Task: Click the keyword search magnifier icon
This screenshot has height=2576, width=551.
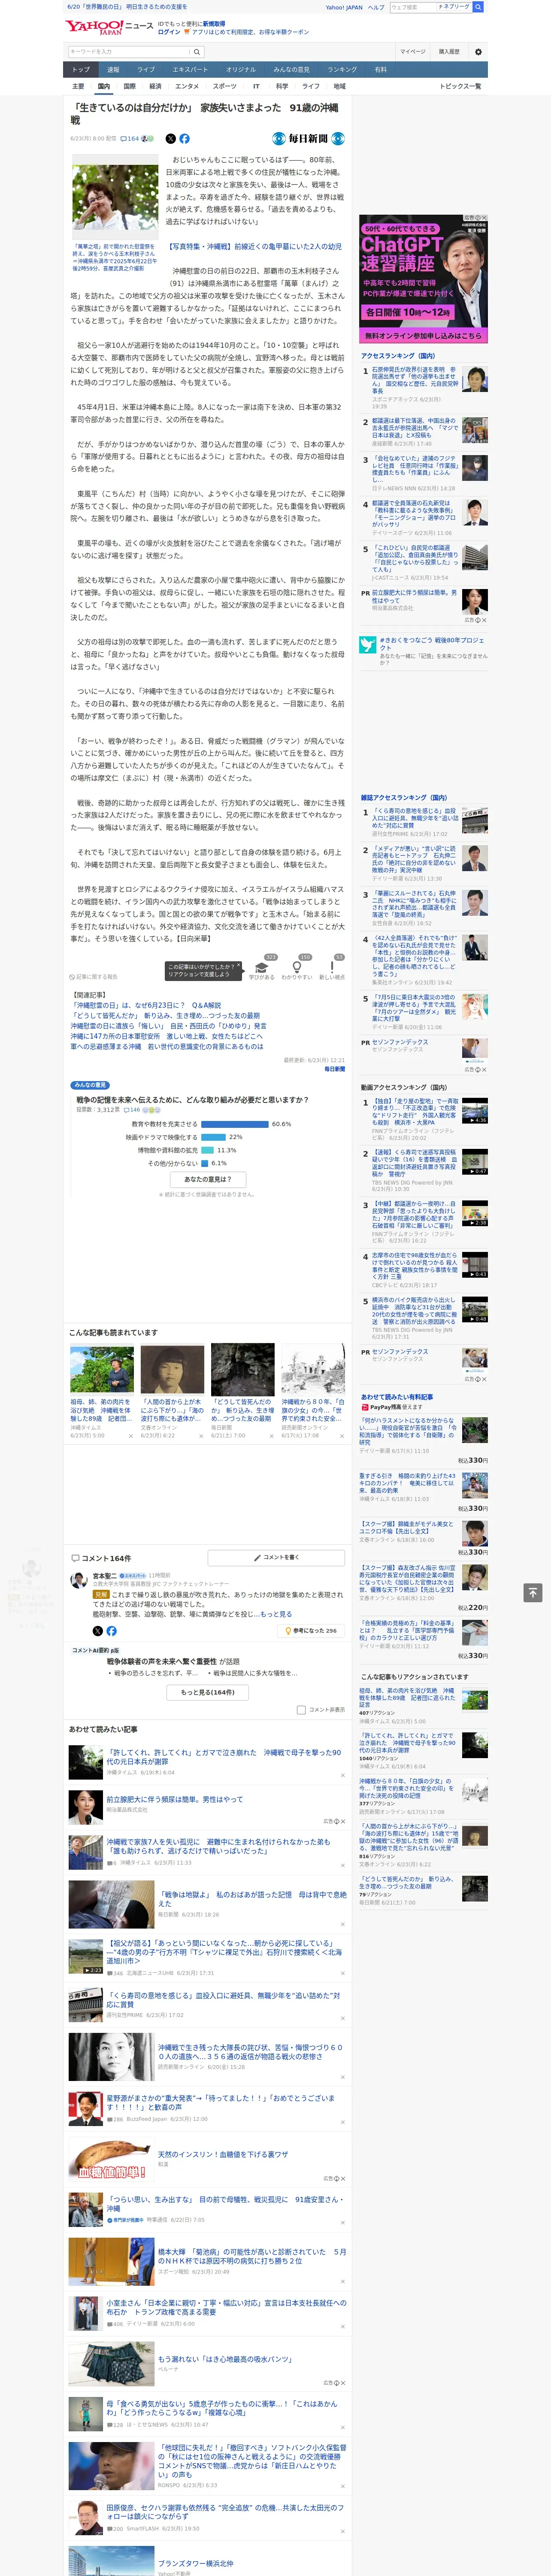Action: 196,51
